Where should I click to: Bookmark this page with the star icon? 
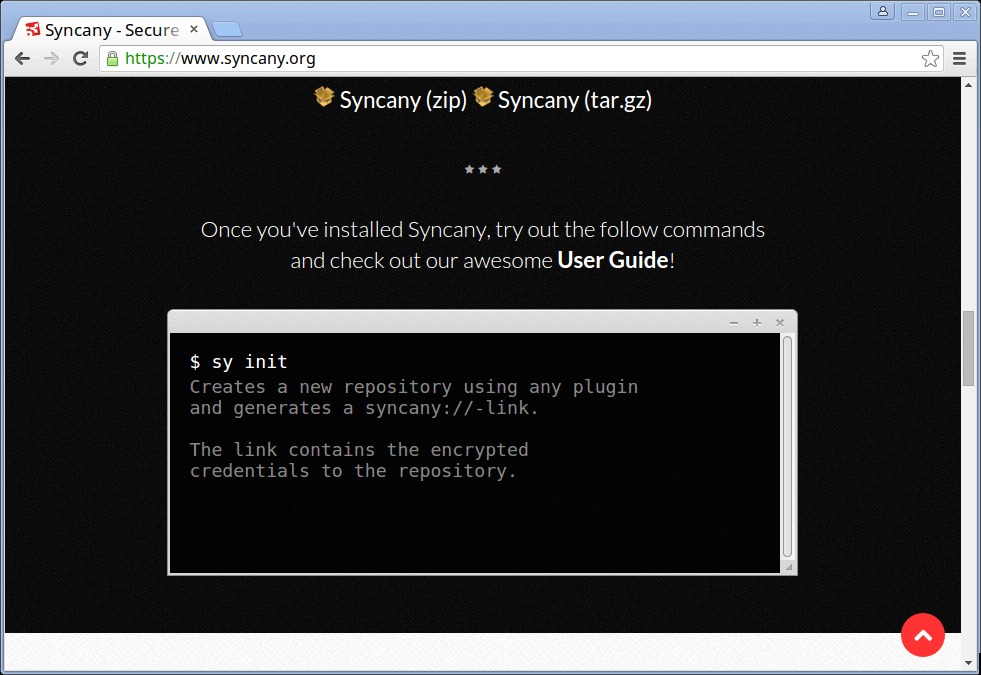930,59
